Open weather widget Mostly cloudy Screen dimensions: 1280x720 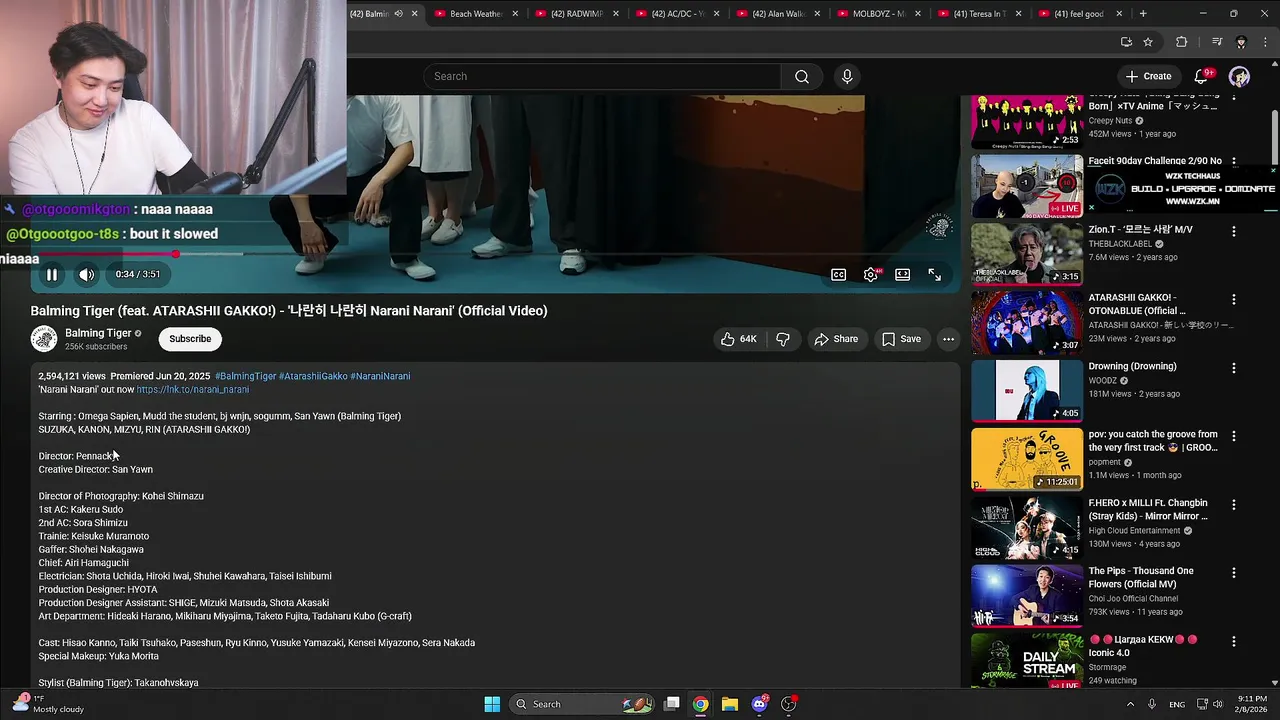47,704
